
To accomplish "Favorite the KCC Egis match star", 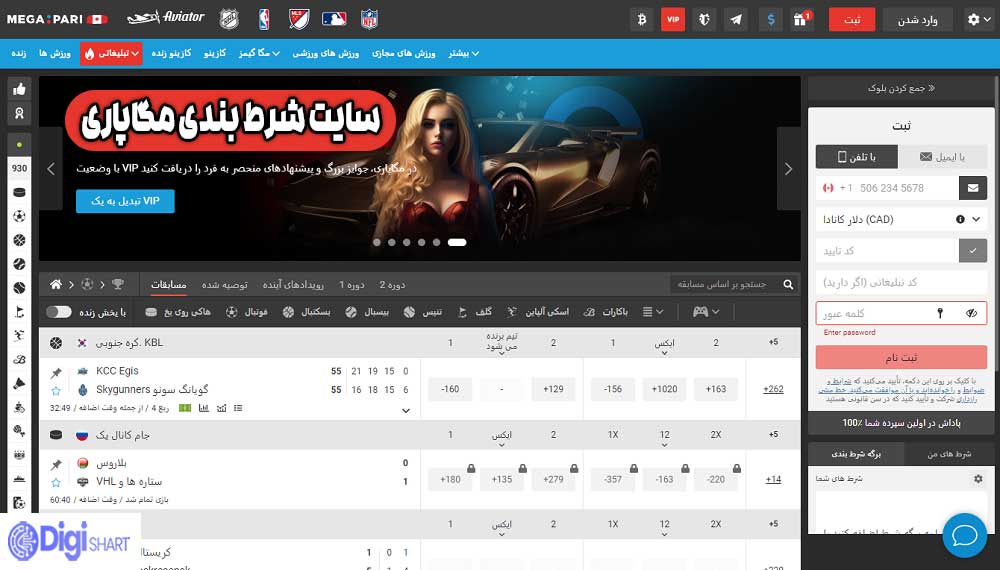I will point(56,390).
